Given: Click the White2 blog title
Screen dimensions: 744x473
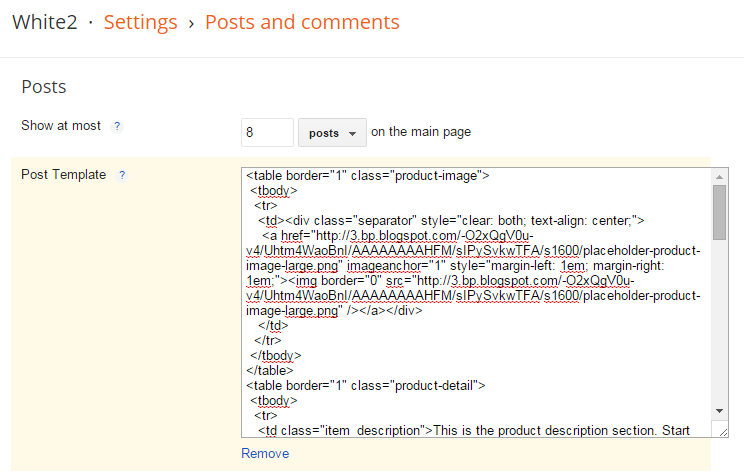Looking at the screenshot, I should coord(44,22).
